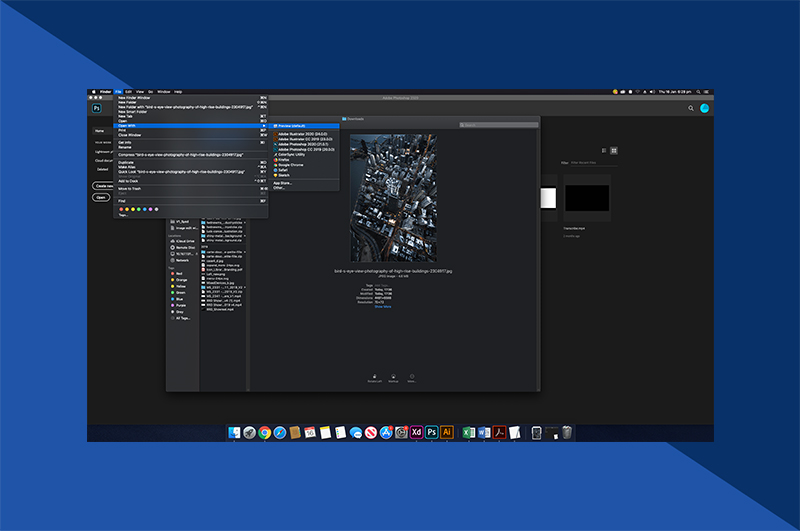Select Google Chrome in Open With submenu
The height and width of the screenshot is (531, 800).
[x=304, y=165]
